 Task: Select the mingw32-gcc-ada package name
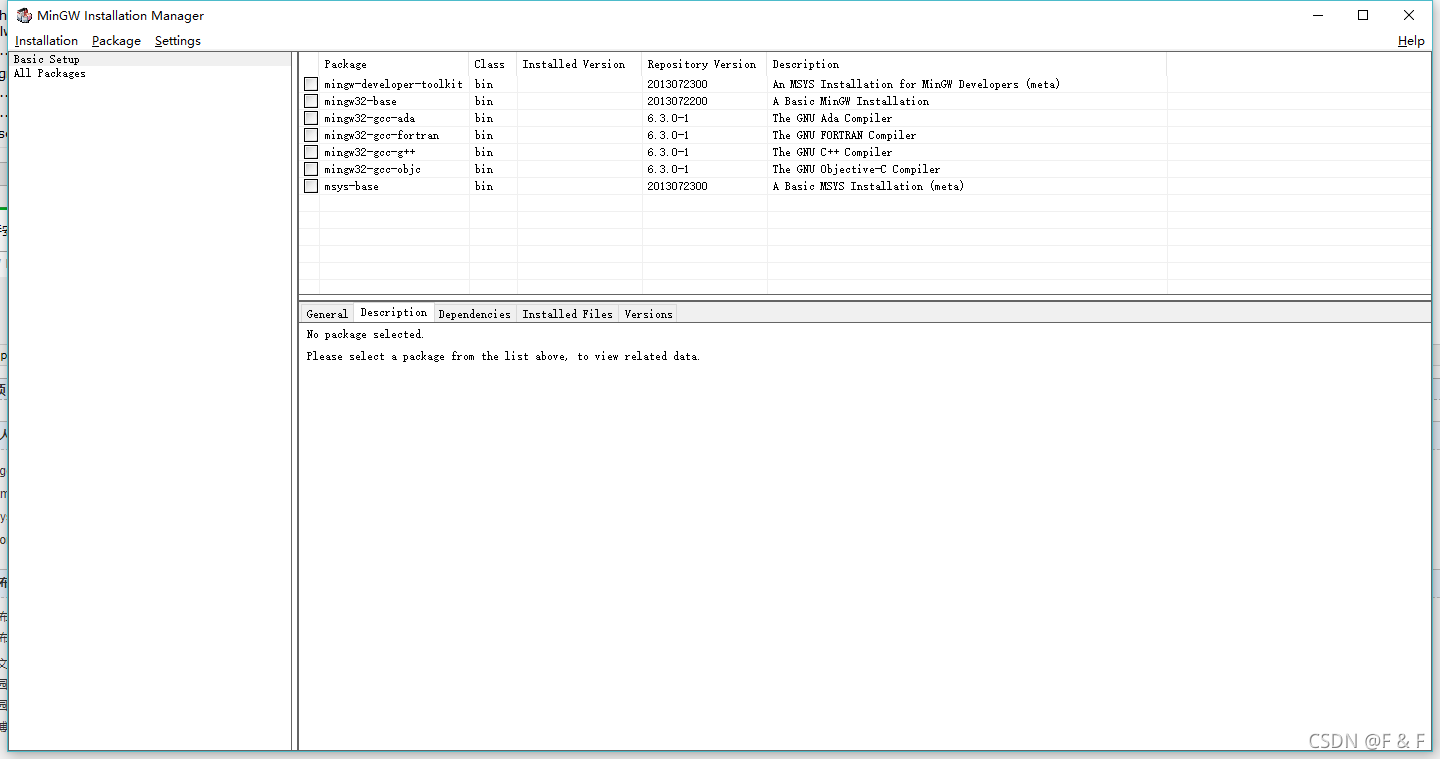click(x=369, y=118)
